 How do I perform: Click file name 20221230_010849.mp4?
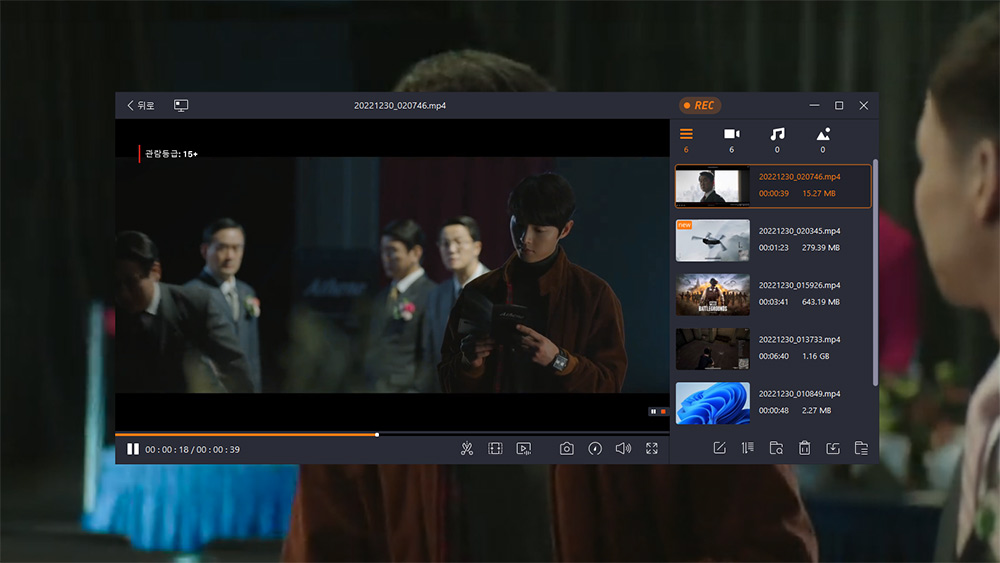click(799, 393)
